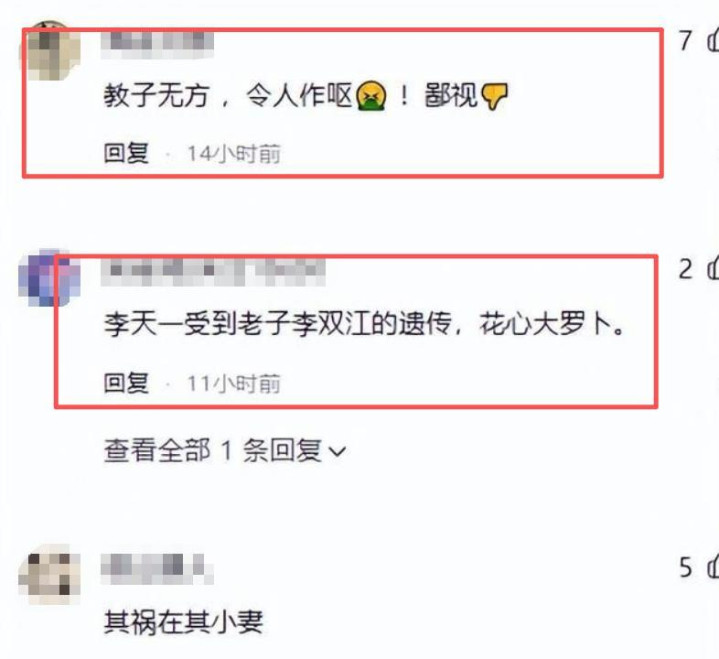The image size is (719, 659).
Task: Open third commenter's blurred username
Action: click(x=157, y=569)
